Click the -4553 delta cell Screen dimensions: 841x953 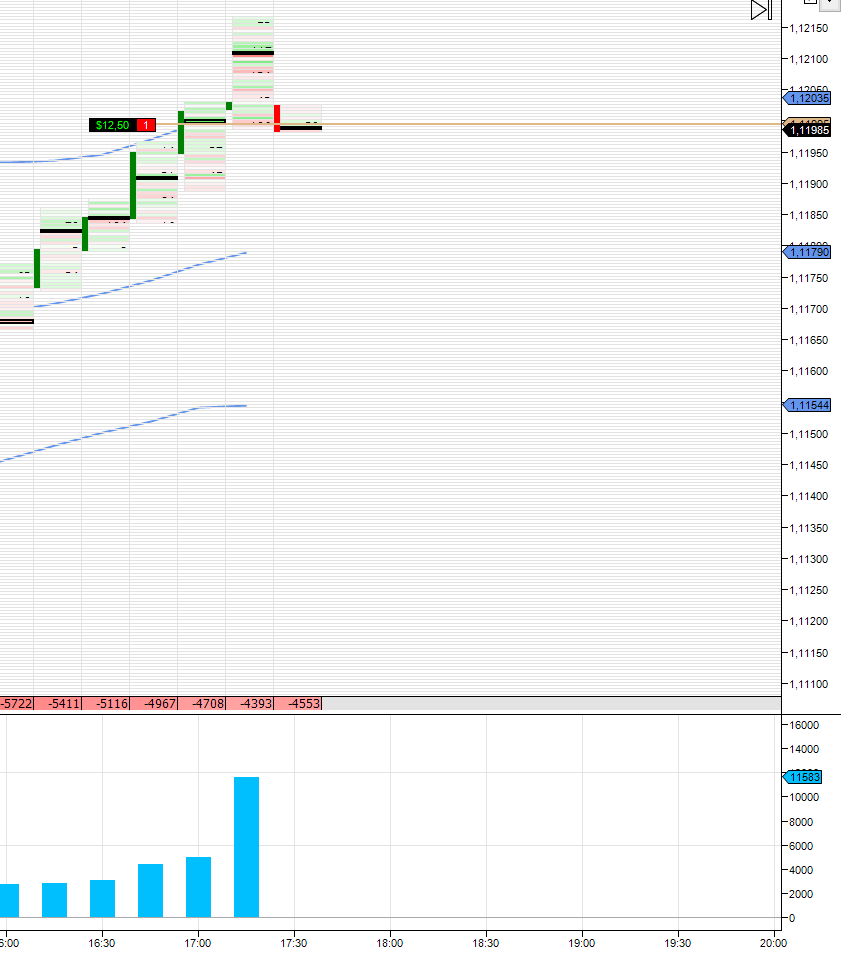click(x=298, y=703)
